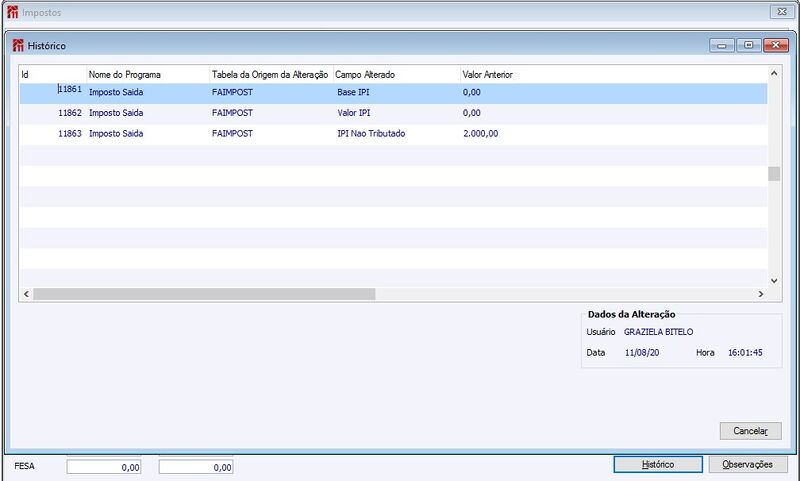Viewport: 800px width, 481px height.
Task: Select the row with Id 11862
Action: click(x=393, y=113)
